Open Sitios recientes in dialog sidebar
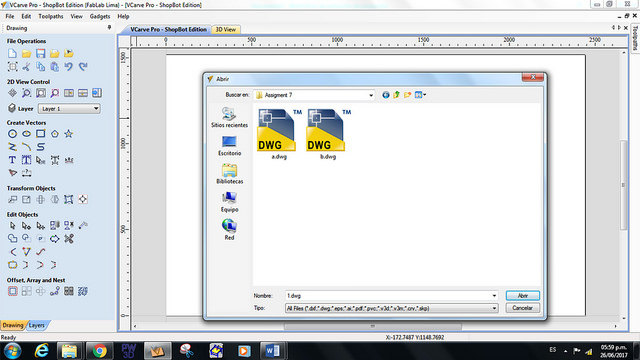 (229, 117)
